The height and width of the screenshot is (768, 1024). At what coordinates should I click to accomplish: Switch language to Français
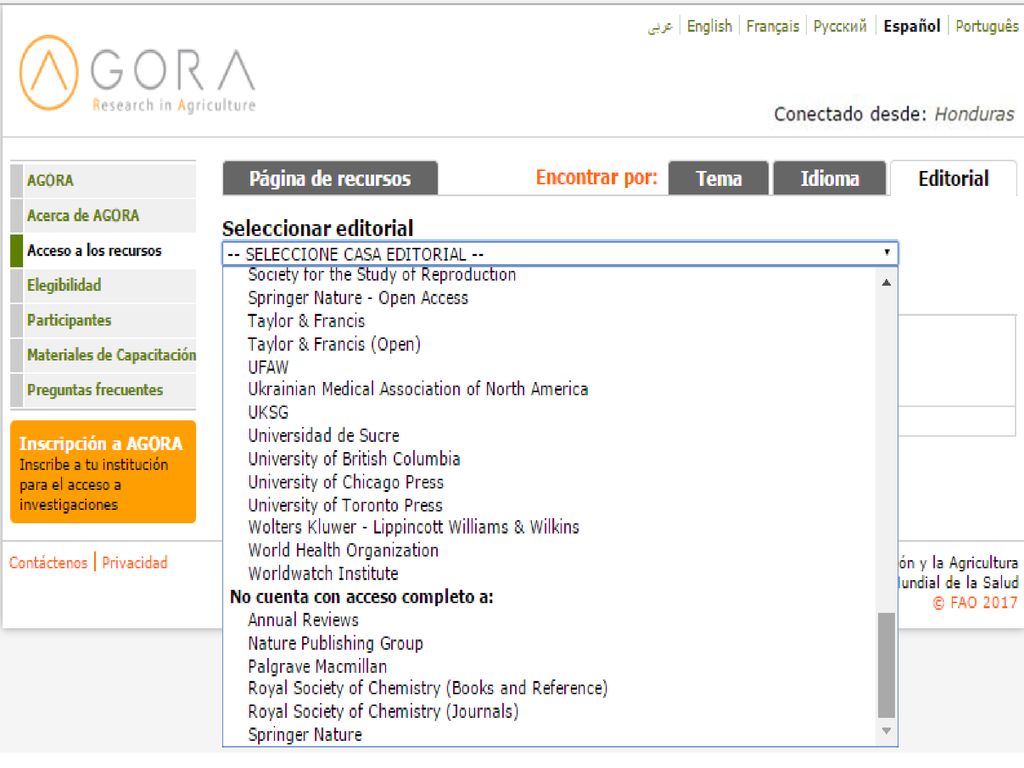[773, 26]
